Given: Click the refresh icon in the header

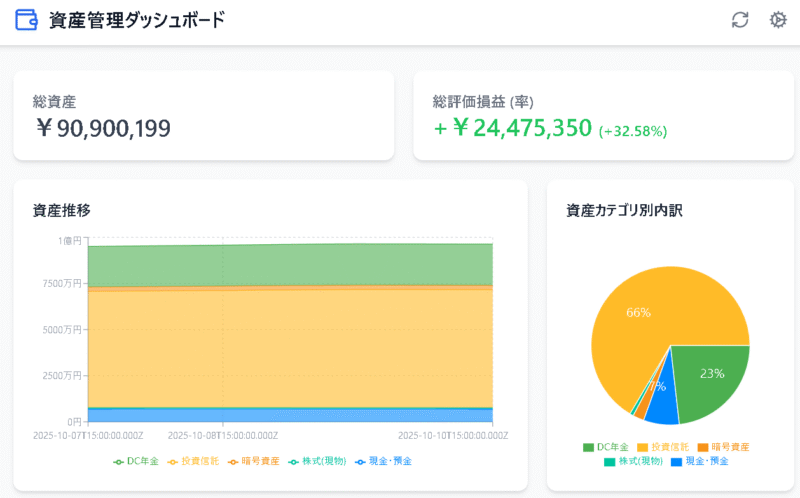Looking at the screenshot, I should click(x=740, y=20).
